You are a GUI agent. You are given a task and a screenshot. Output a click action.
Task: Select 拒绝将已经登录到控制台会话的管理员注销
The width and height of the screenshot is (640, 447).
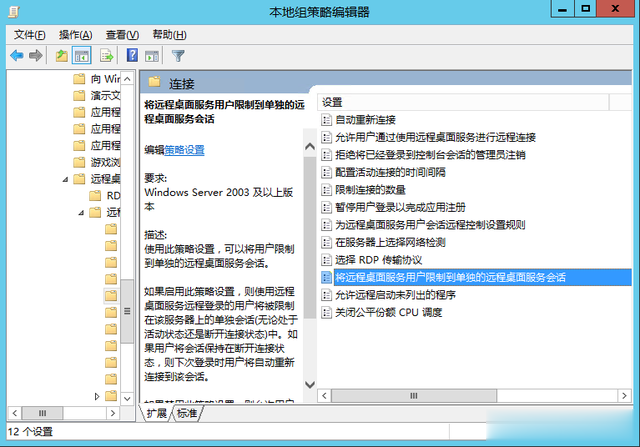pyautogui.click(x=430, y=155)
